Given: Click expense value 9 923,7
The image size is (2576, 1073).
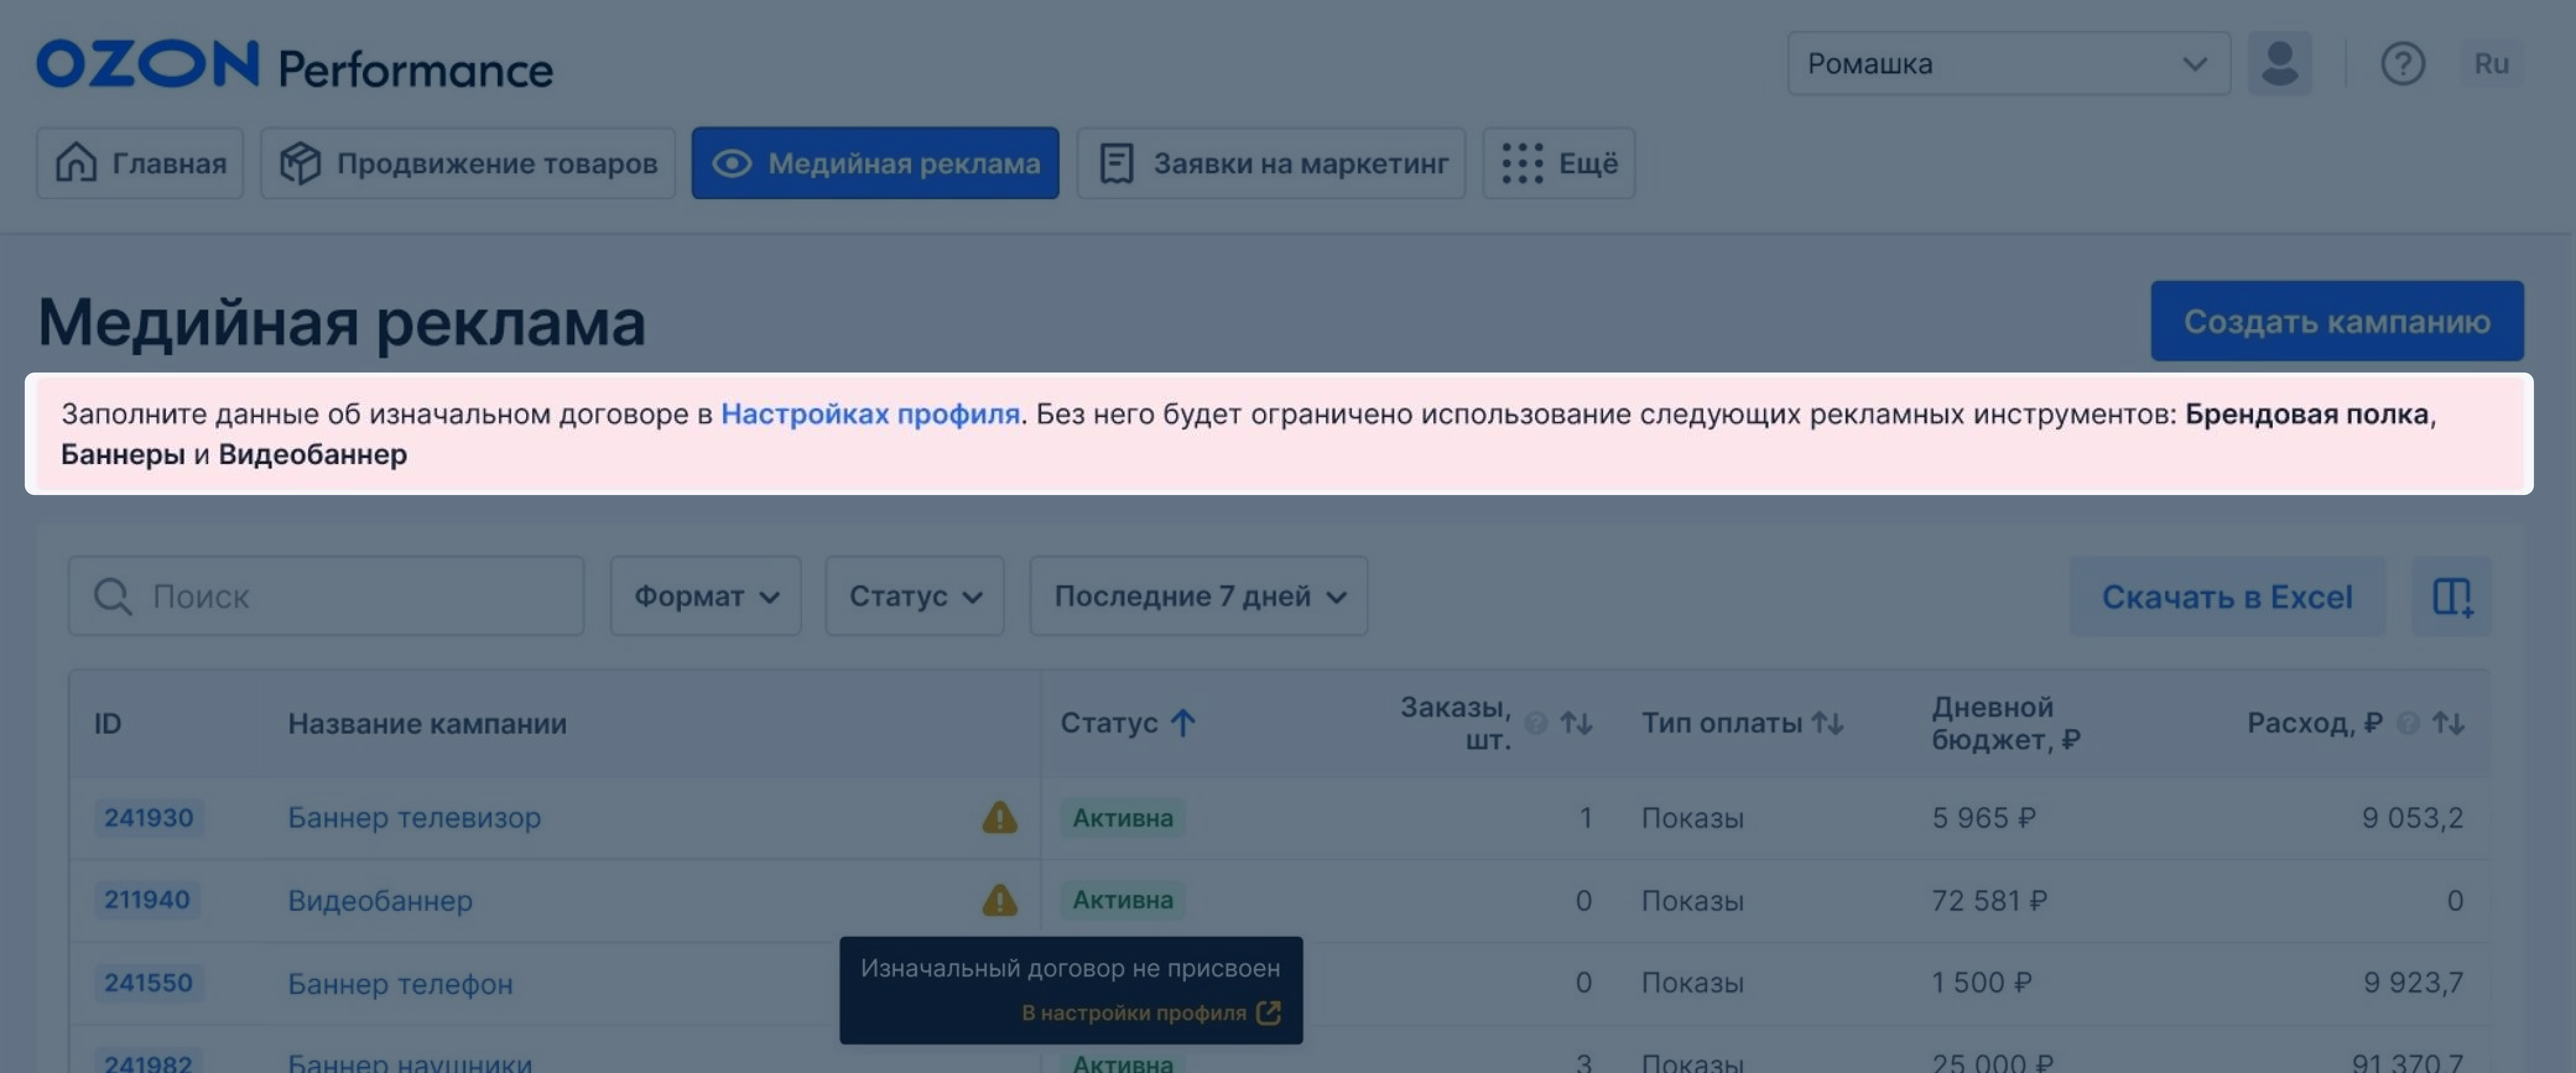Looking at the screenshot, I should click(x=2414, y=983).
